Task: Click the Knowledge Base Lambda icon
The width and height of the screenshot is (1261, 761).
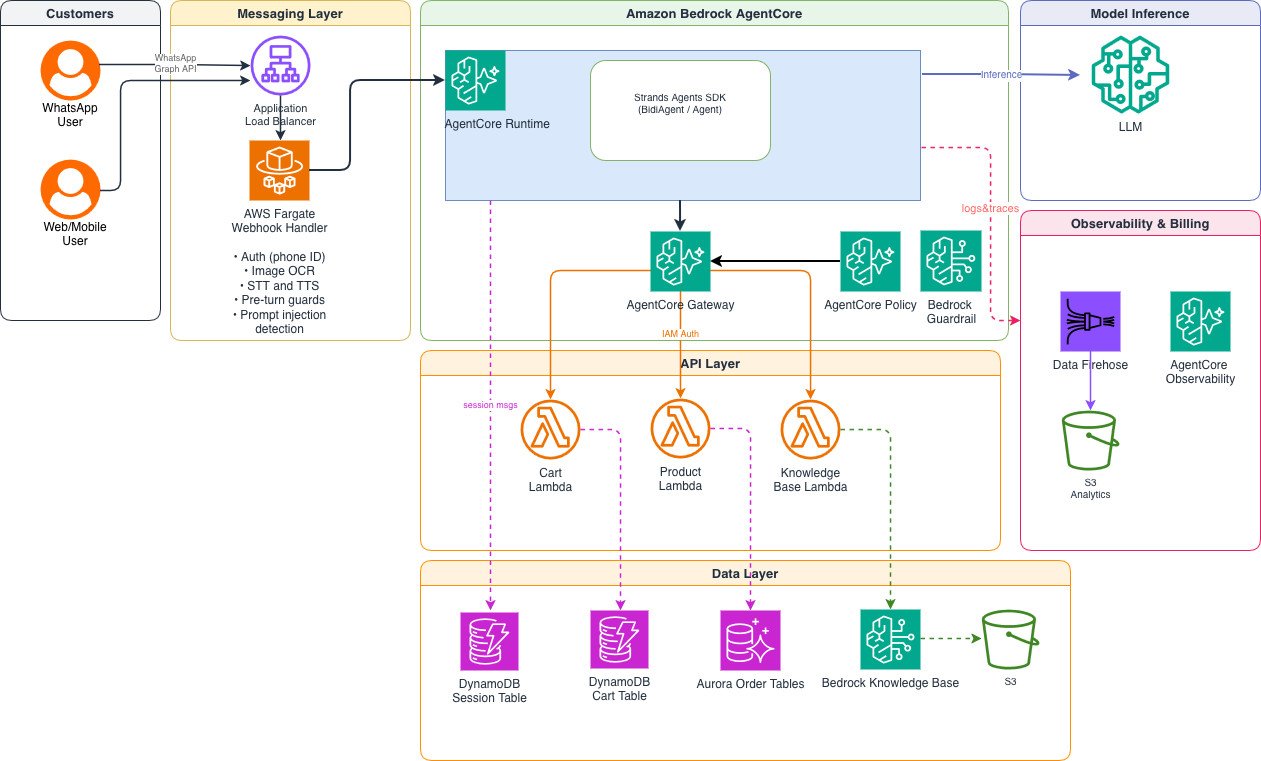Action: point(810,430)
